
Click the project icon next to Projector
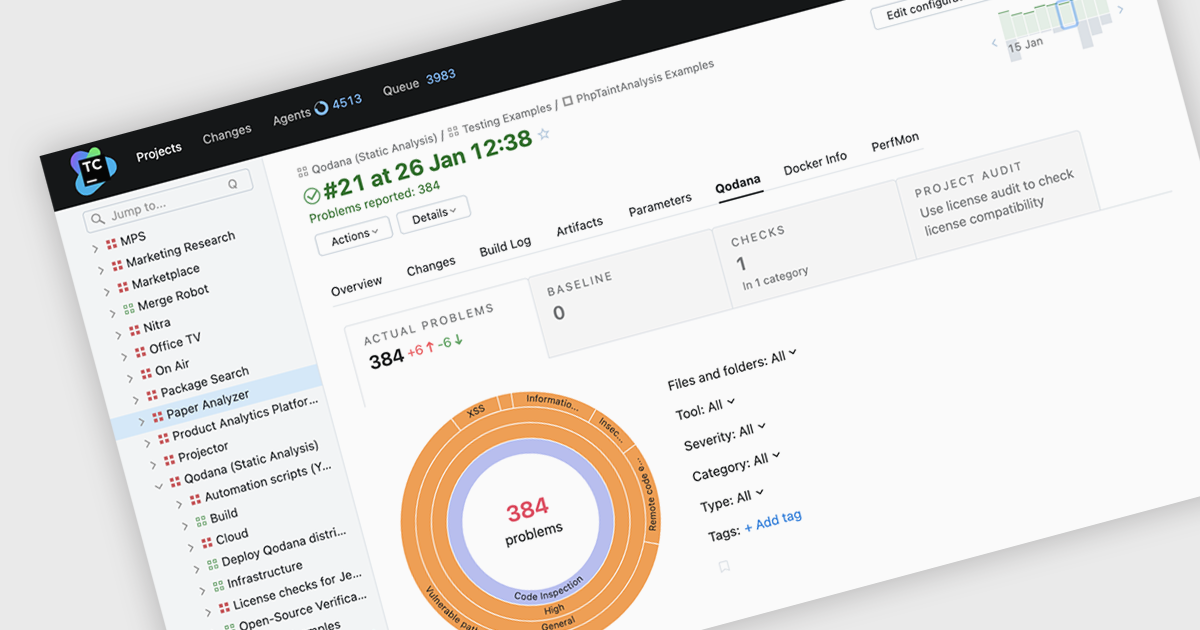[x=168, y=462]
